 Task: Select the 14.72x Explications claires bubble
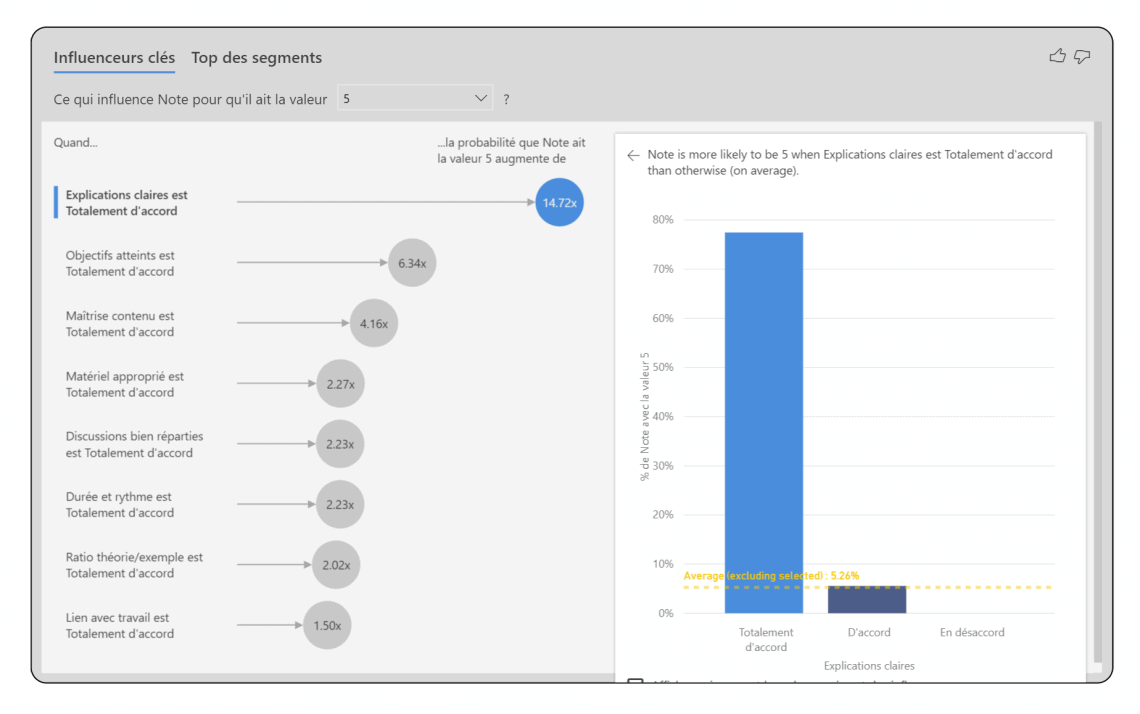point(559,202)
